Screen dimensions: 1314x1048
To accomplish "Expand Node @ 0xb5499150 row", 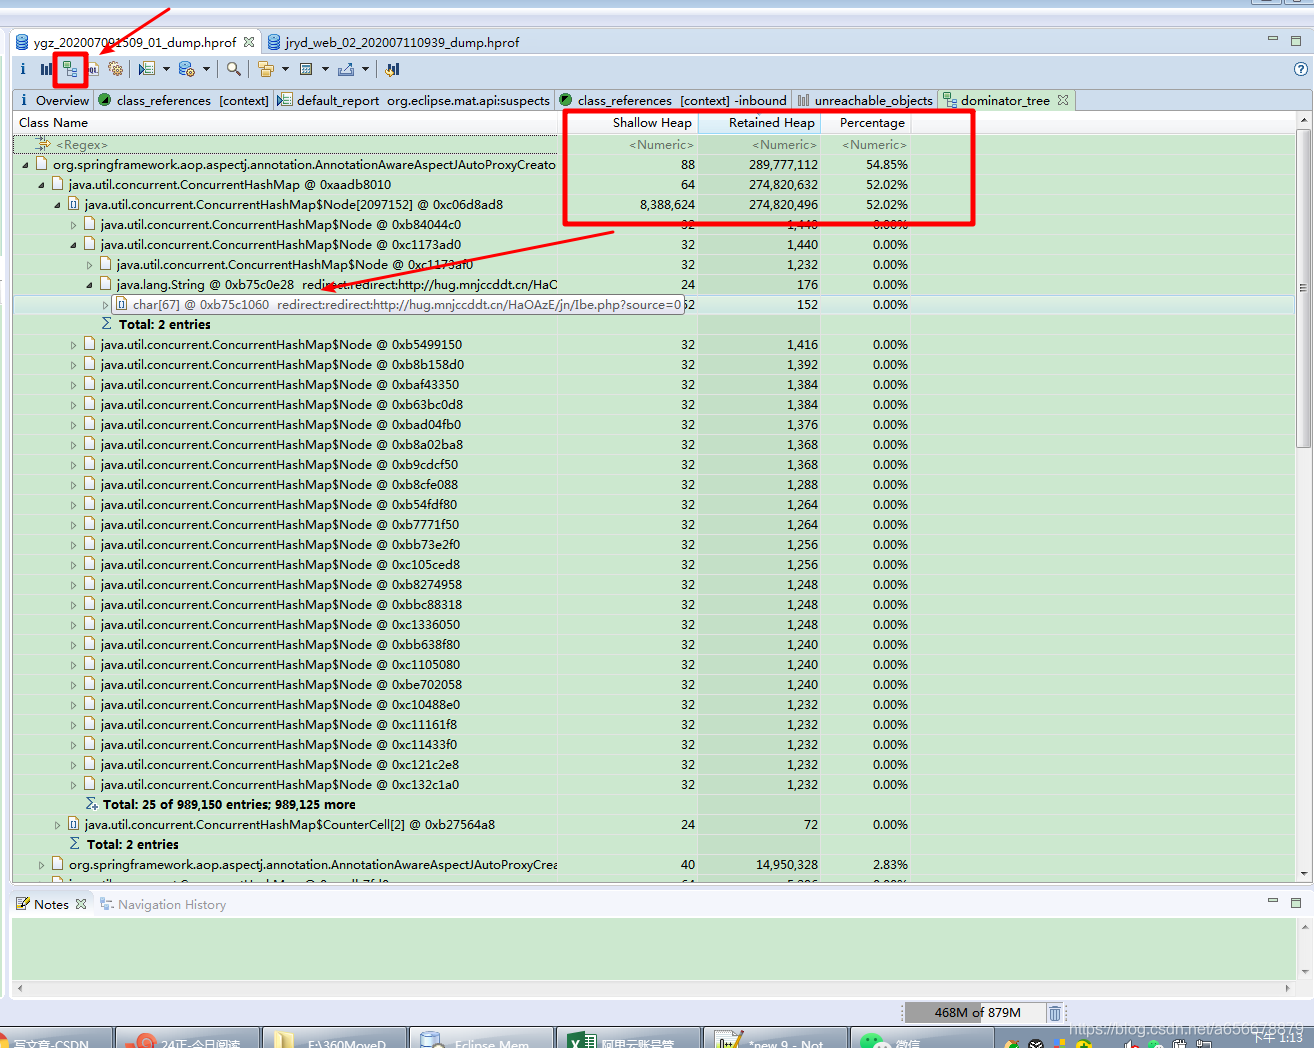I will pyautogui.click(x=73, y=344).
